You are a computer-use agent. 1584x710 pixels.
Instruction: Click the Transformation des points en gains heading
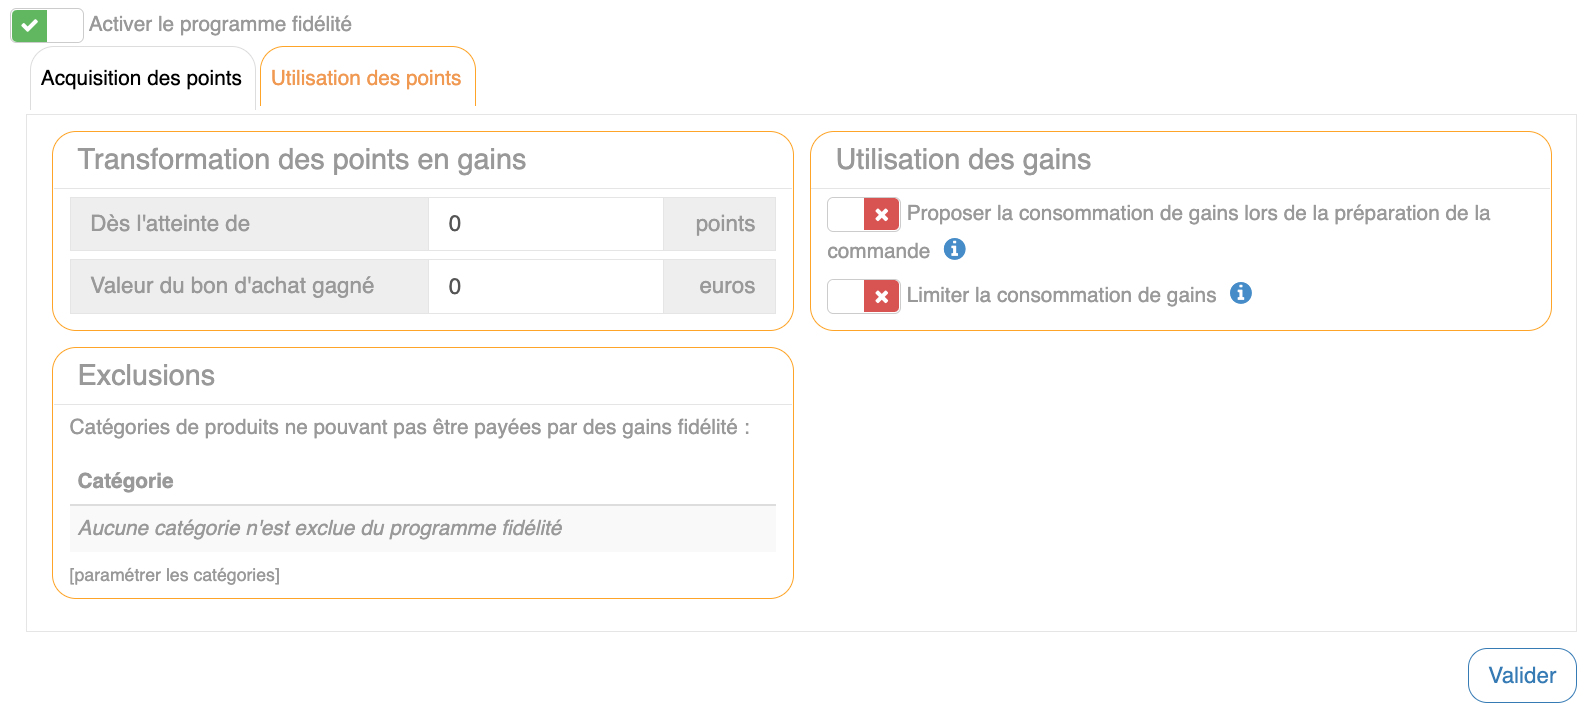pyautogui.click(x=302, y=160)
